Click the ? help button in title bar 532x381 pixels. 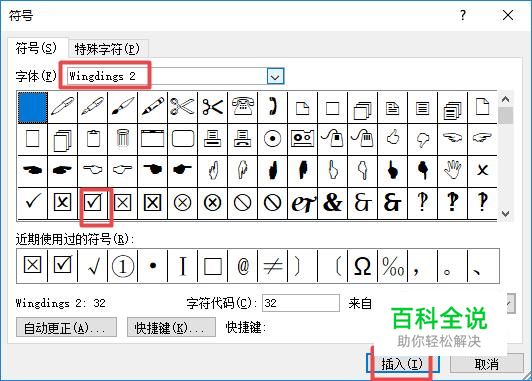click(x=463, y=15)
